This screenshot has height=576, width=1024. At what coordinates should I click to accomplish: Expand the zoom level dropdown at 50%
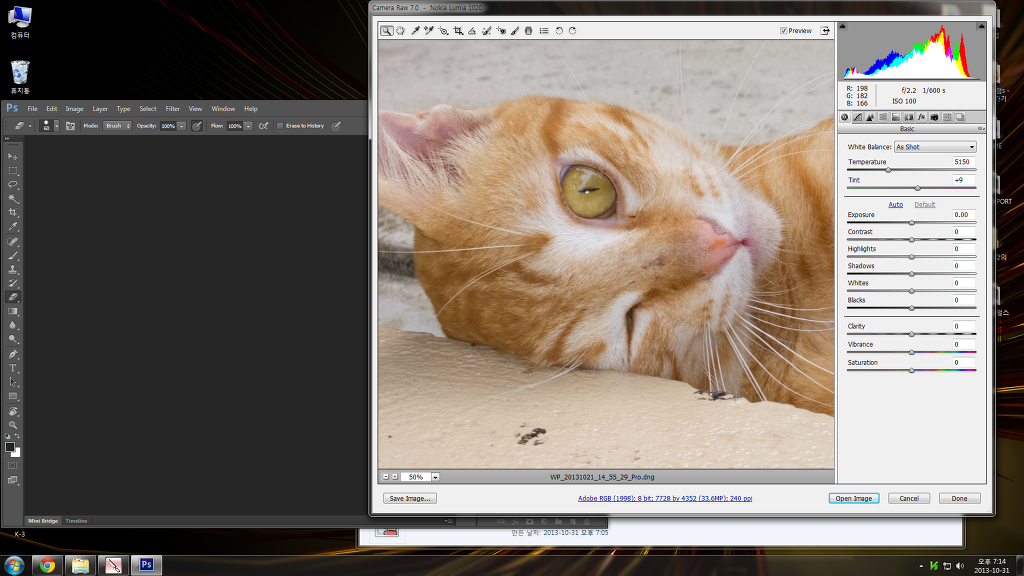[435, 477]
